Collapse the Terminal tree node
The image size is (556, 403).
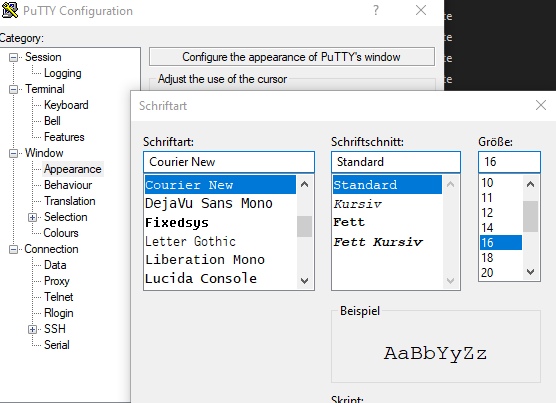[13, 89]
